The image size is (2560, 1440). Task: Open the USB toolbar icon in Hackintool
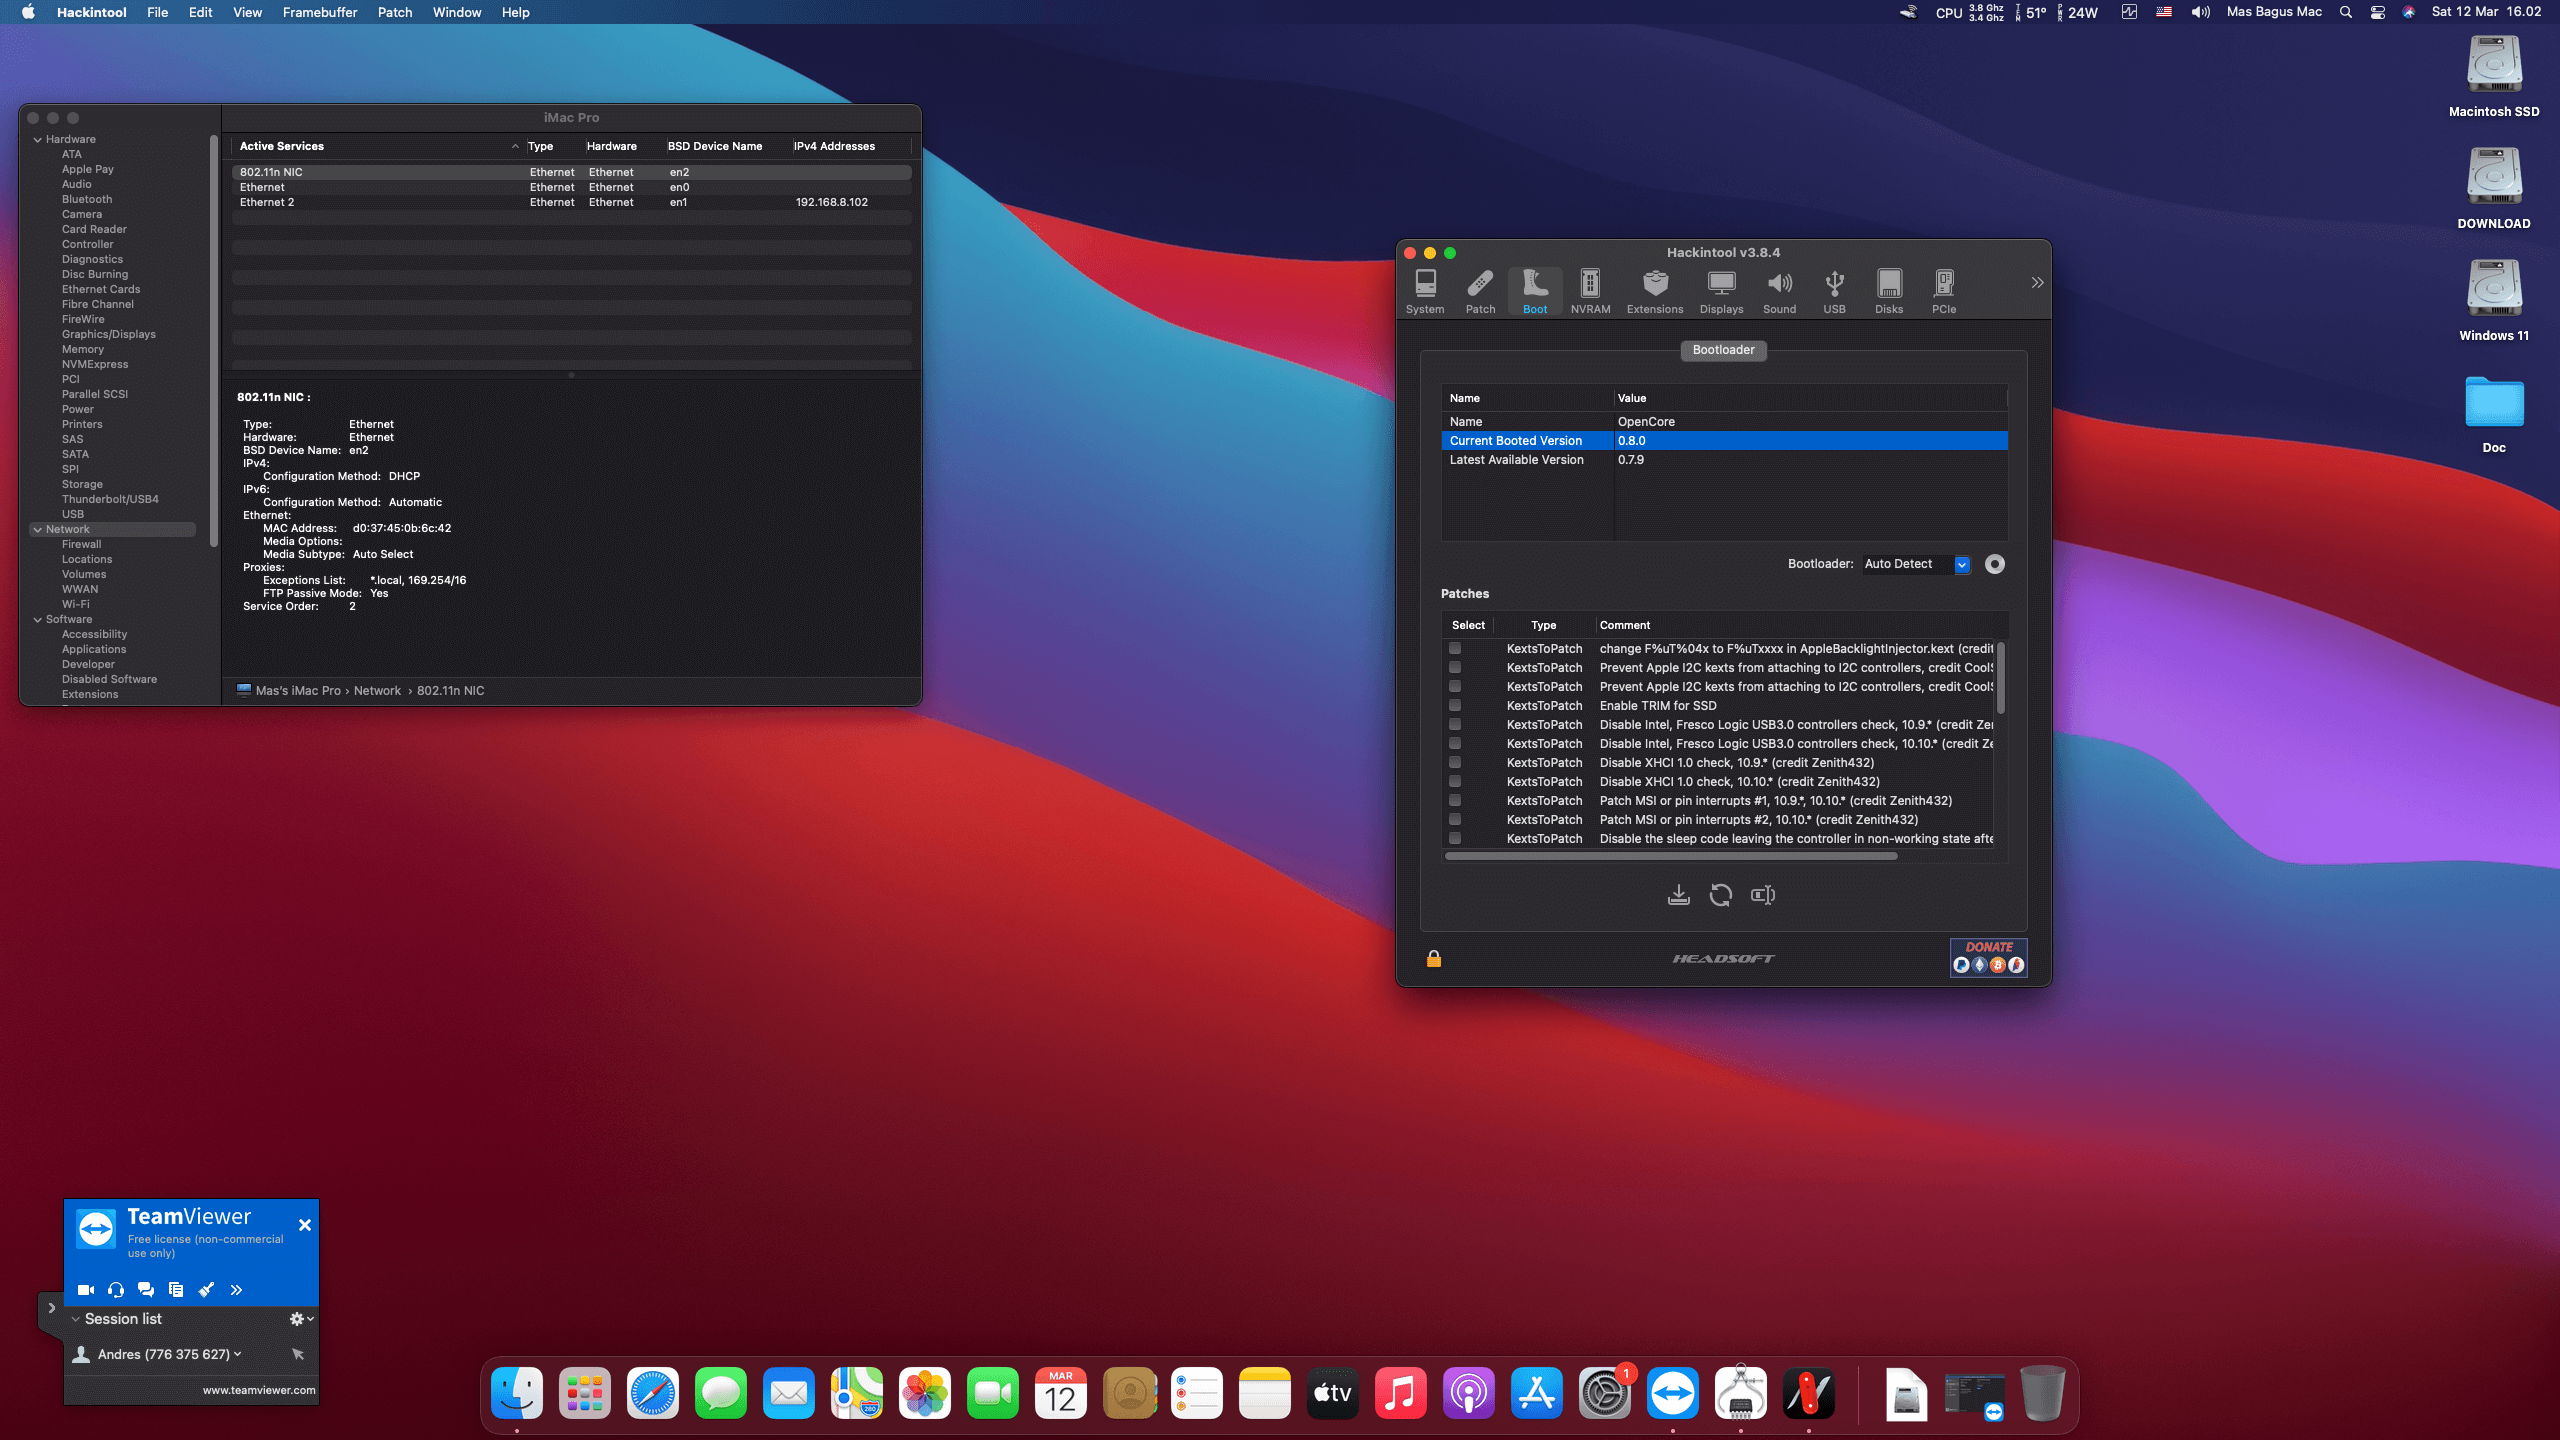[1834, 291]
